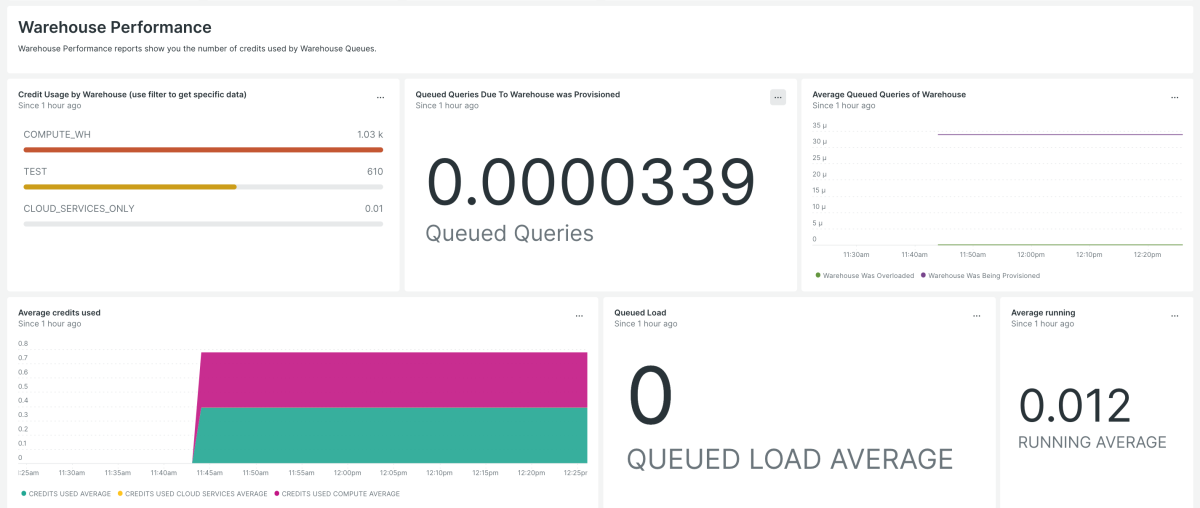Open Average running widget ellipsis menu
1200x508 pixels.
pos(1174,316)
